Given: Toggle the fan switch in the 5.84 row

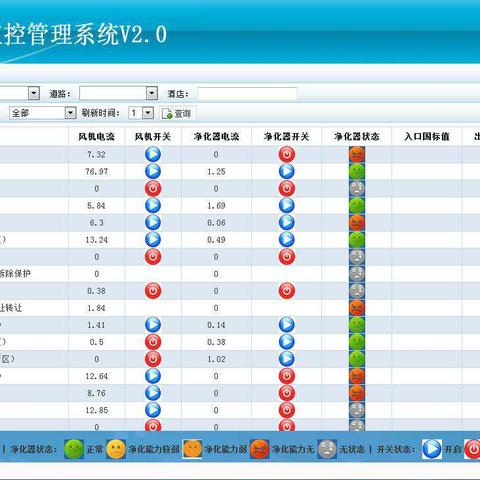Looking at the screenshot, I should [153, 205].
